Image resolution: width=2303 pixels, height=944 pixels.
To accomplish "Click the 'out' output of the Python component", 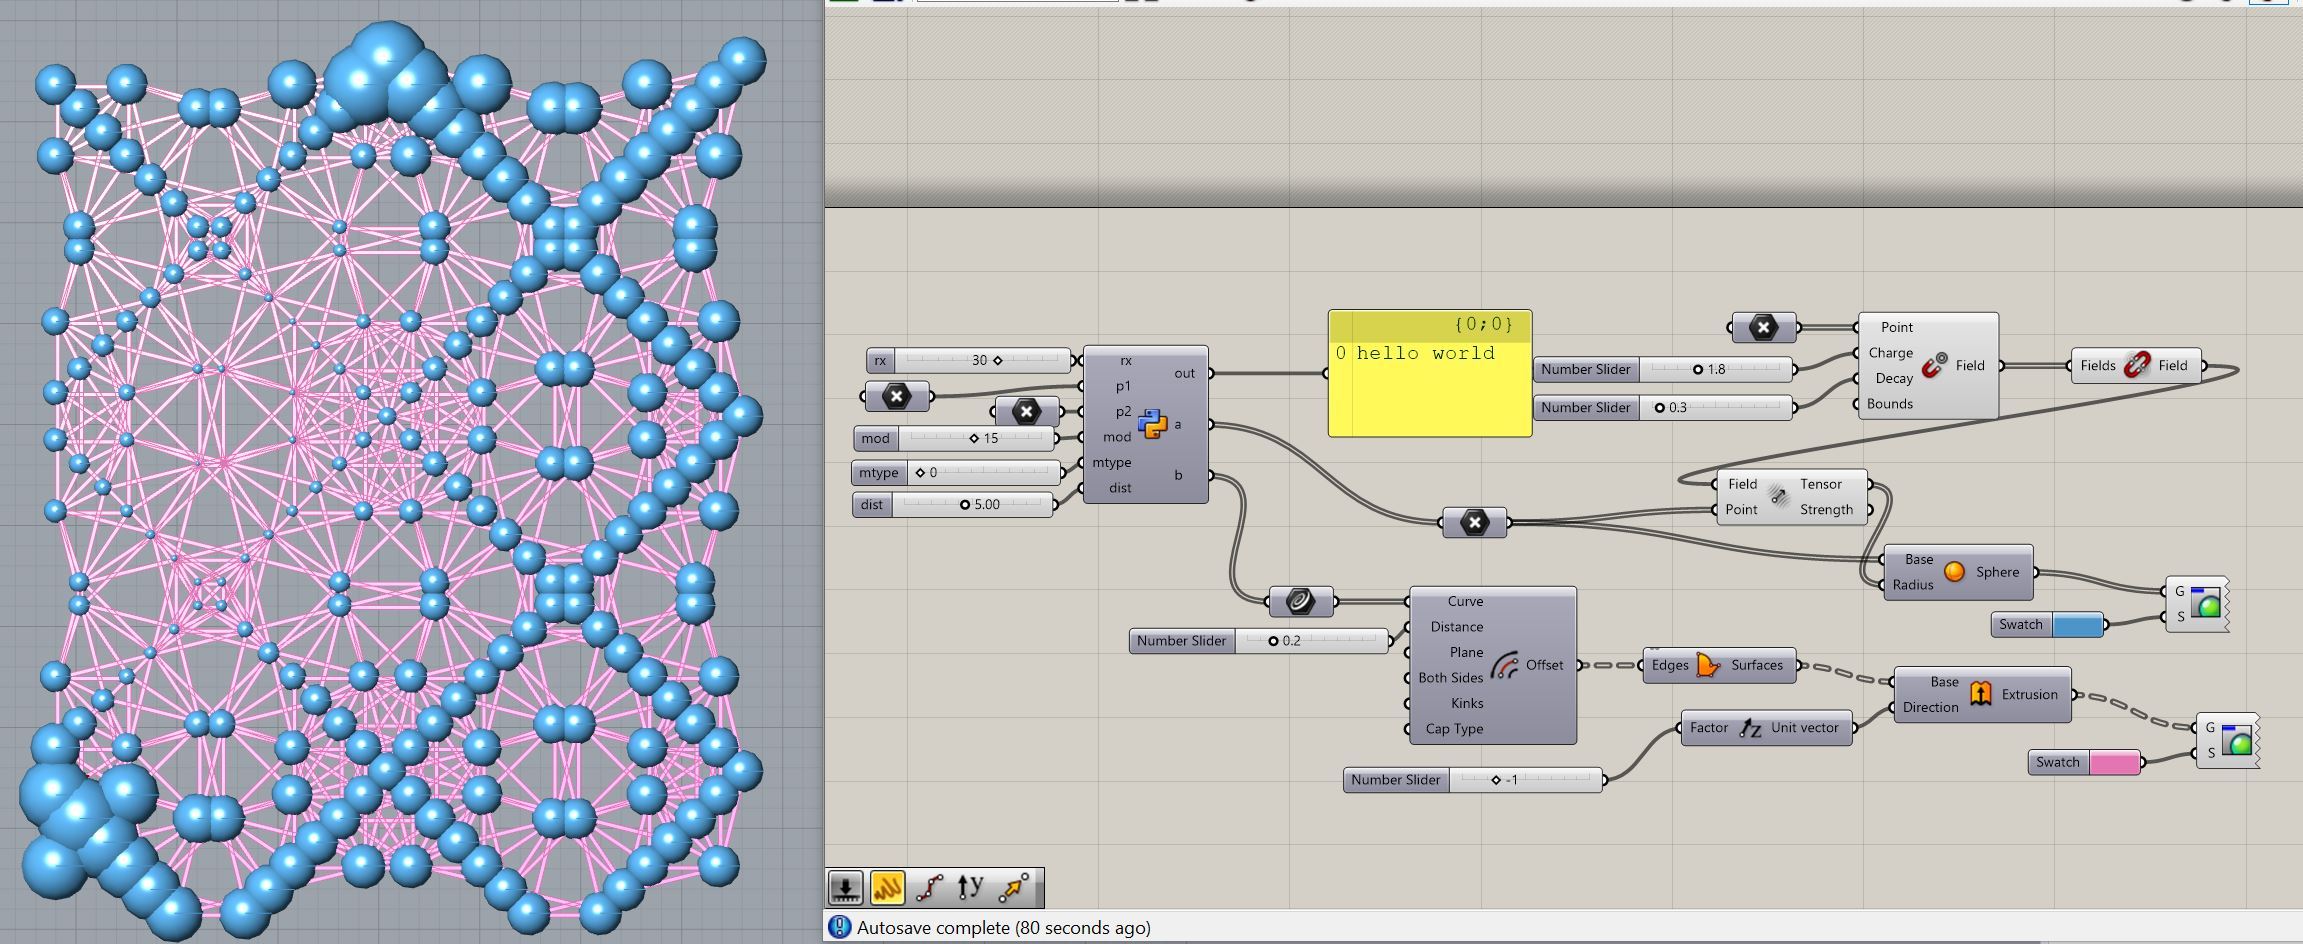I will (1185, 373).
